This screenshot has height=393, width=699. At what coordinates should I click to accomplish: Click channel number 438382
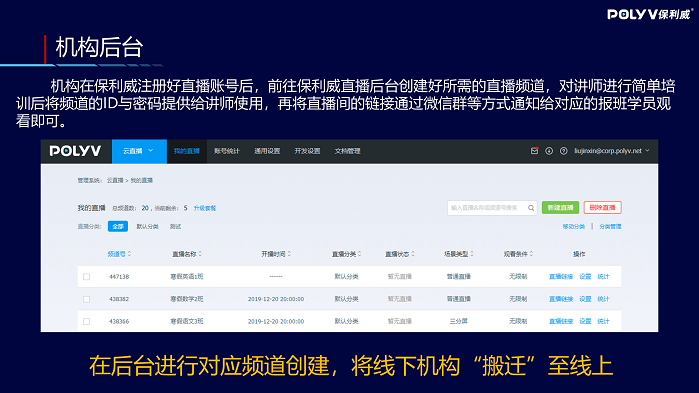tap(119, 299)
